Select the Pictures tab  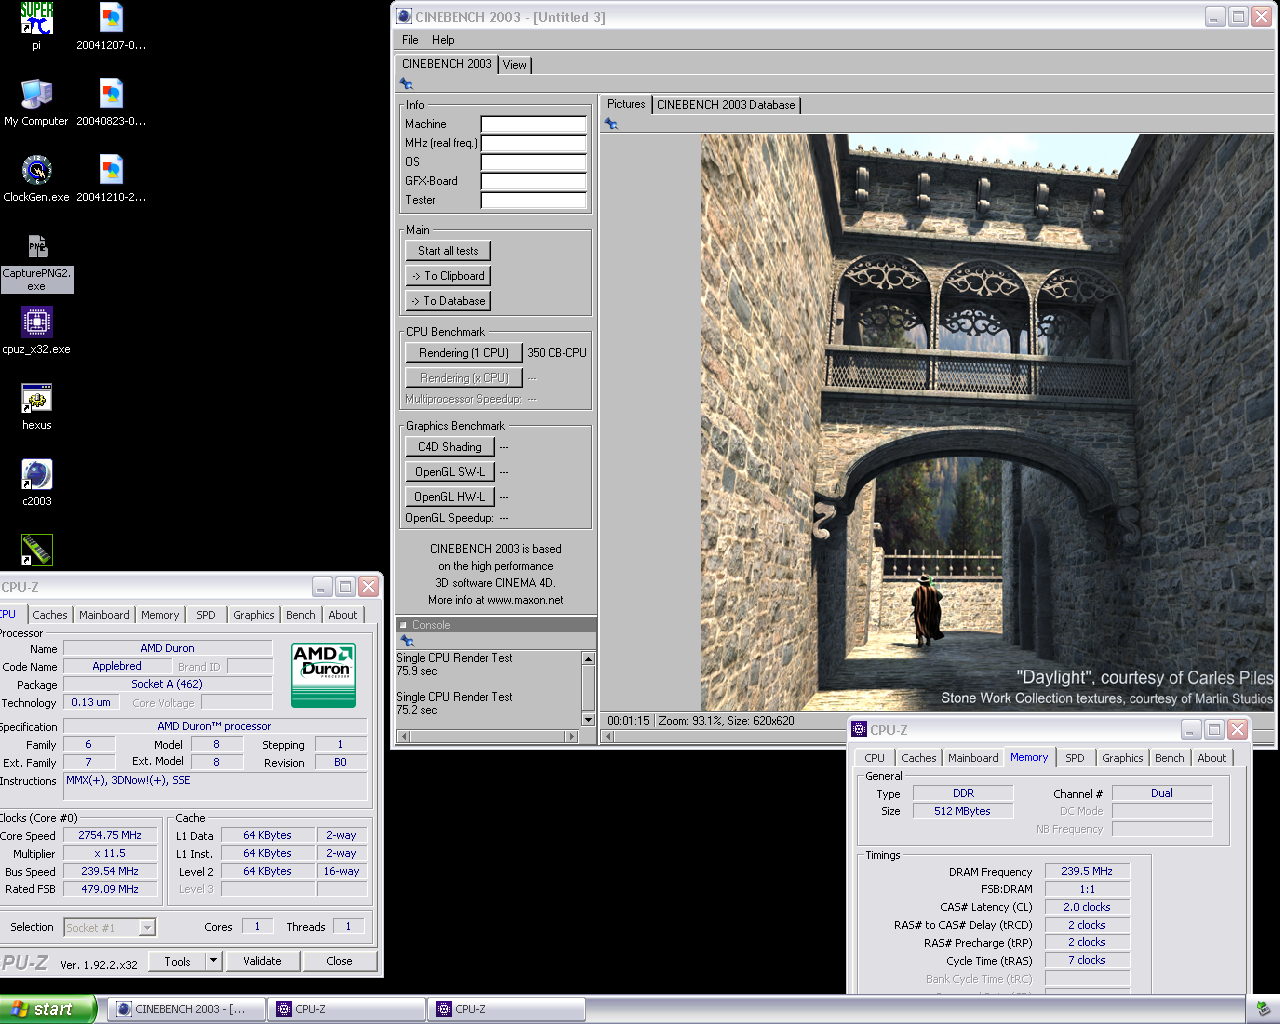(x=626, y=104)
